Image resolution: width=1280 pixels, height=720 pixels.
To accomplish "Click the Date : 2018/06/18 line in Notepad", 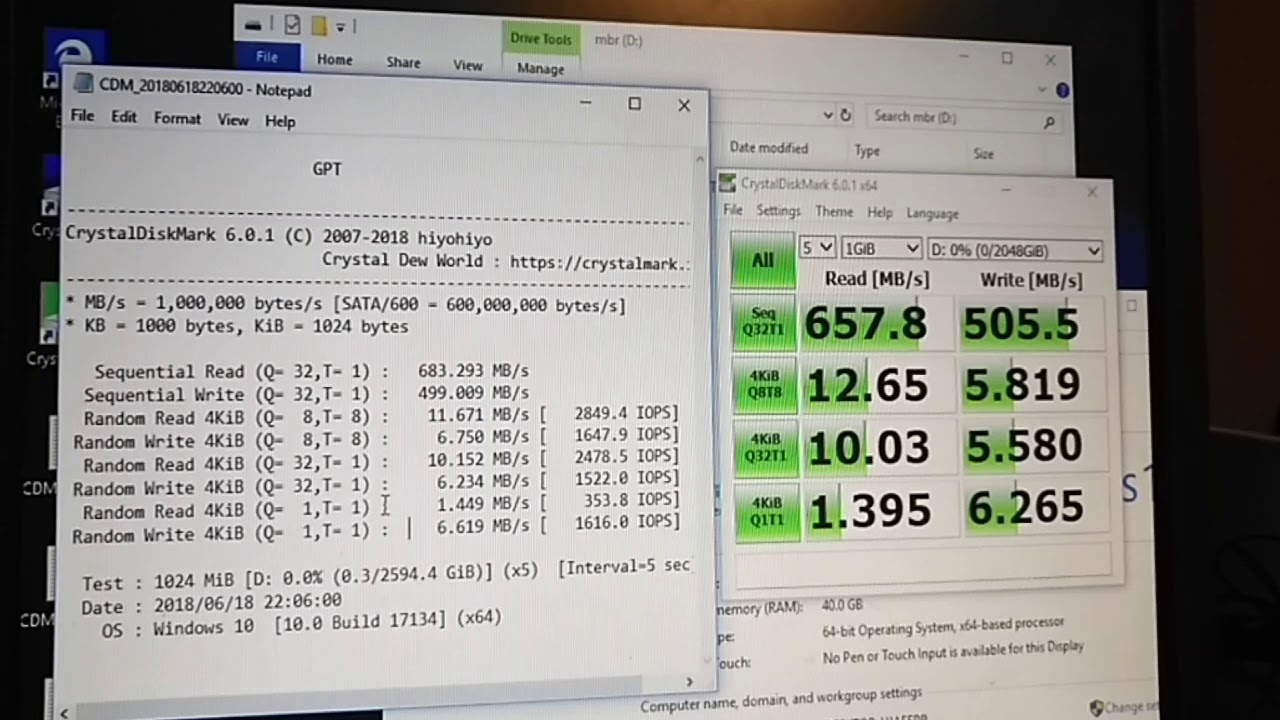I will click(212, 605).
